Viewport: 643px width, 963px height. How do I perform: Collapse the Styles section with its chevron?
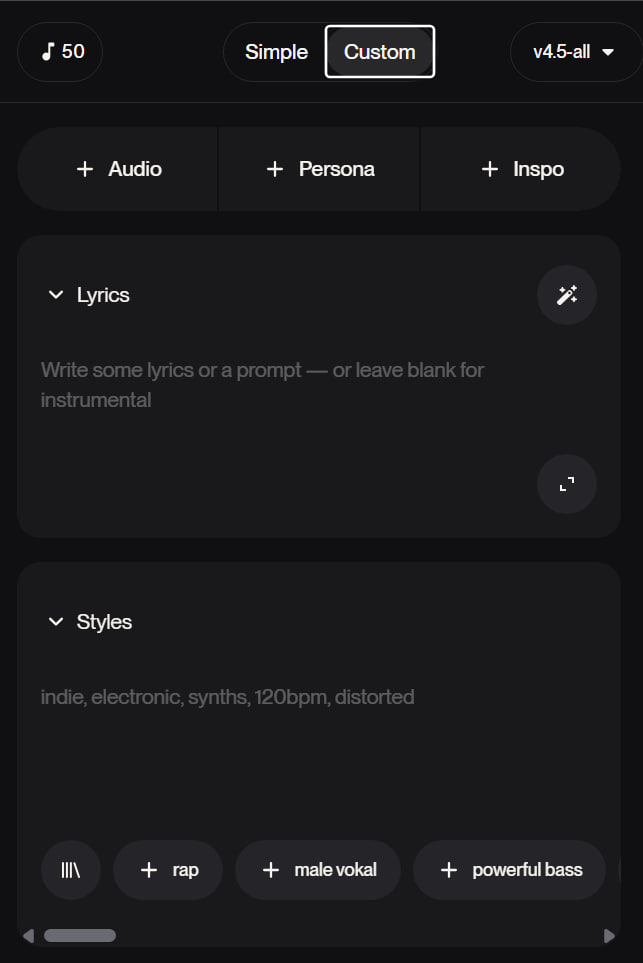pyautogui.click(x=56, y=621)
